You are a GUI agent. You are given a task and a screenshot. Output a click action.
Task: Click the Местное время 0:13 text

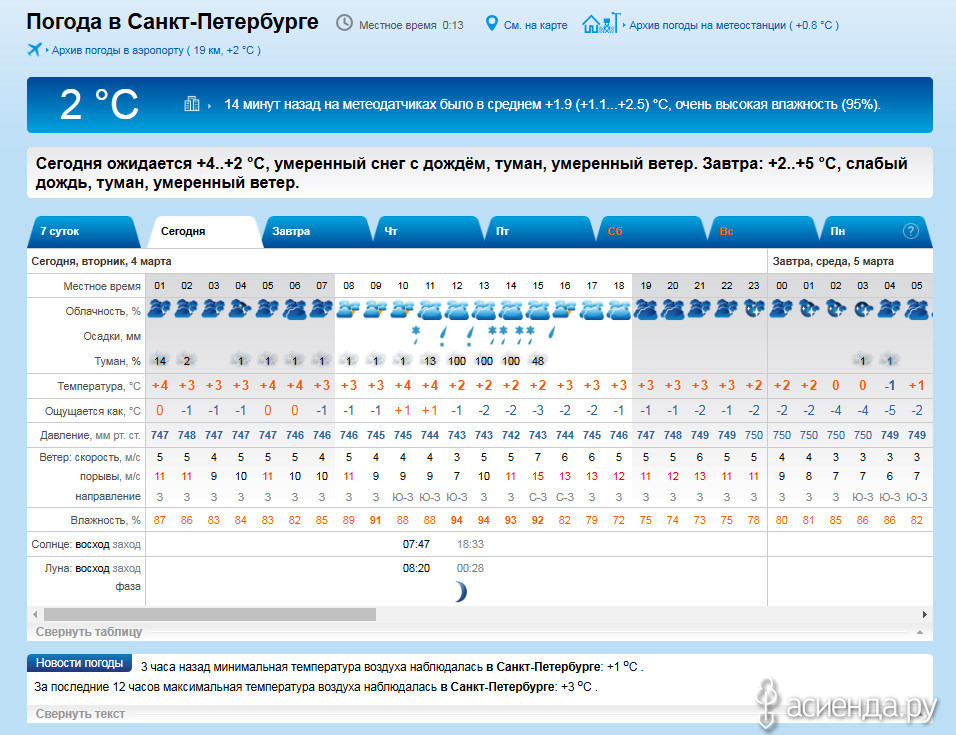(411, 25)
